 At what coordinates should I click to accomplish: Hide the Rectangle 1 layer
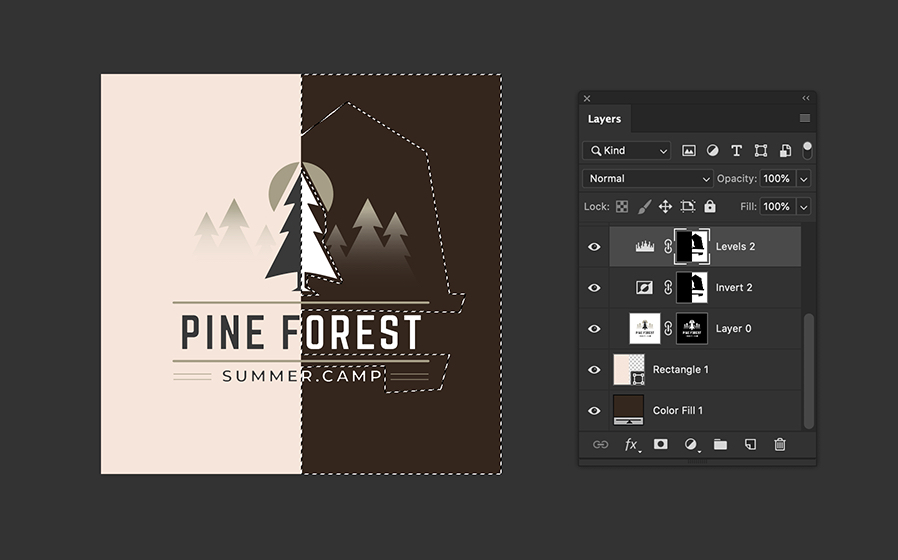[x=594, y=370]
